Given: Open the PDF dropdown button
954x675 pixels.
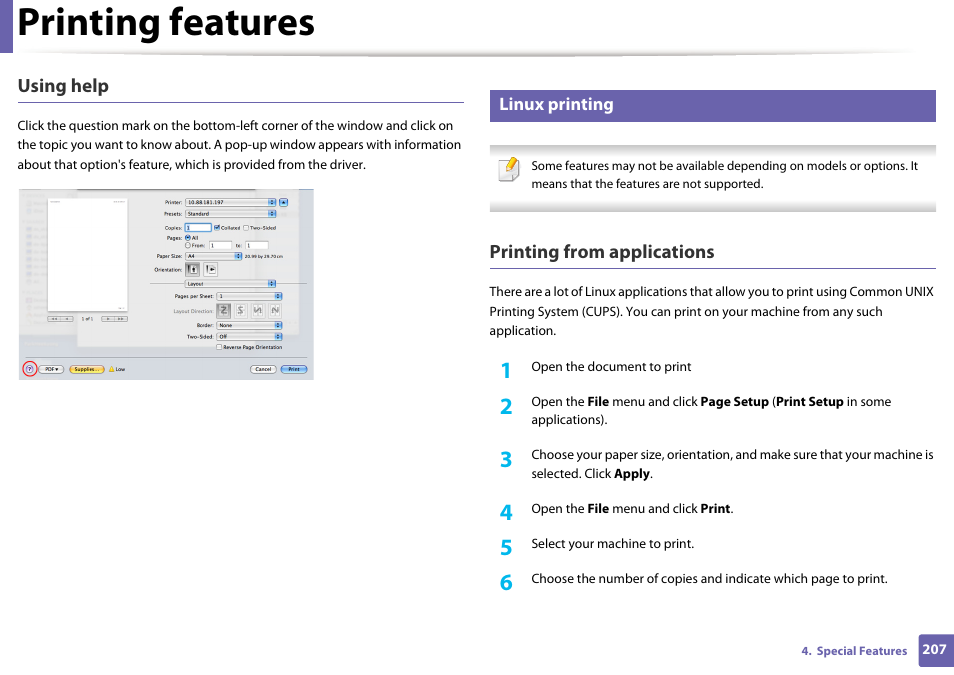Looking at the screenshot, I should (51, 369).
